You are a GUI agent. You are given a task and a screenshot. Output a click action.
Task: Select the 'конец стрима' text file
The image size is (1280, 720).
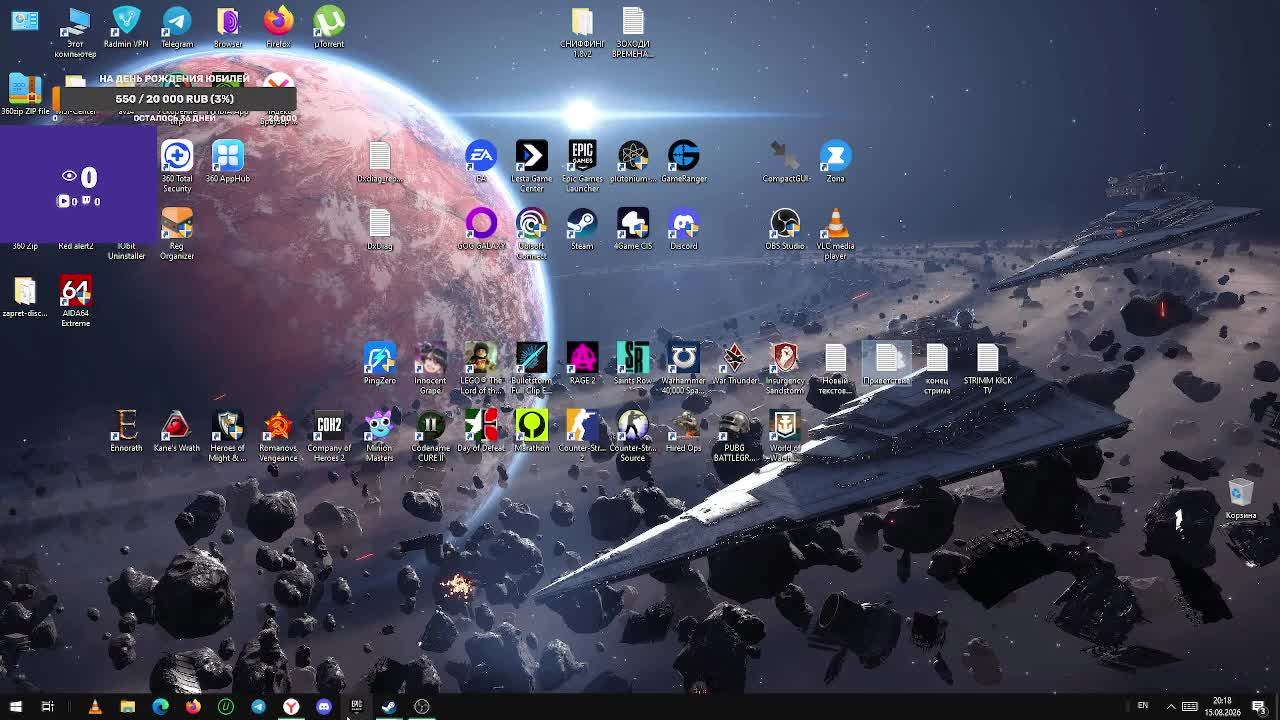[x=937, y=368]
